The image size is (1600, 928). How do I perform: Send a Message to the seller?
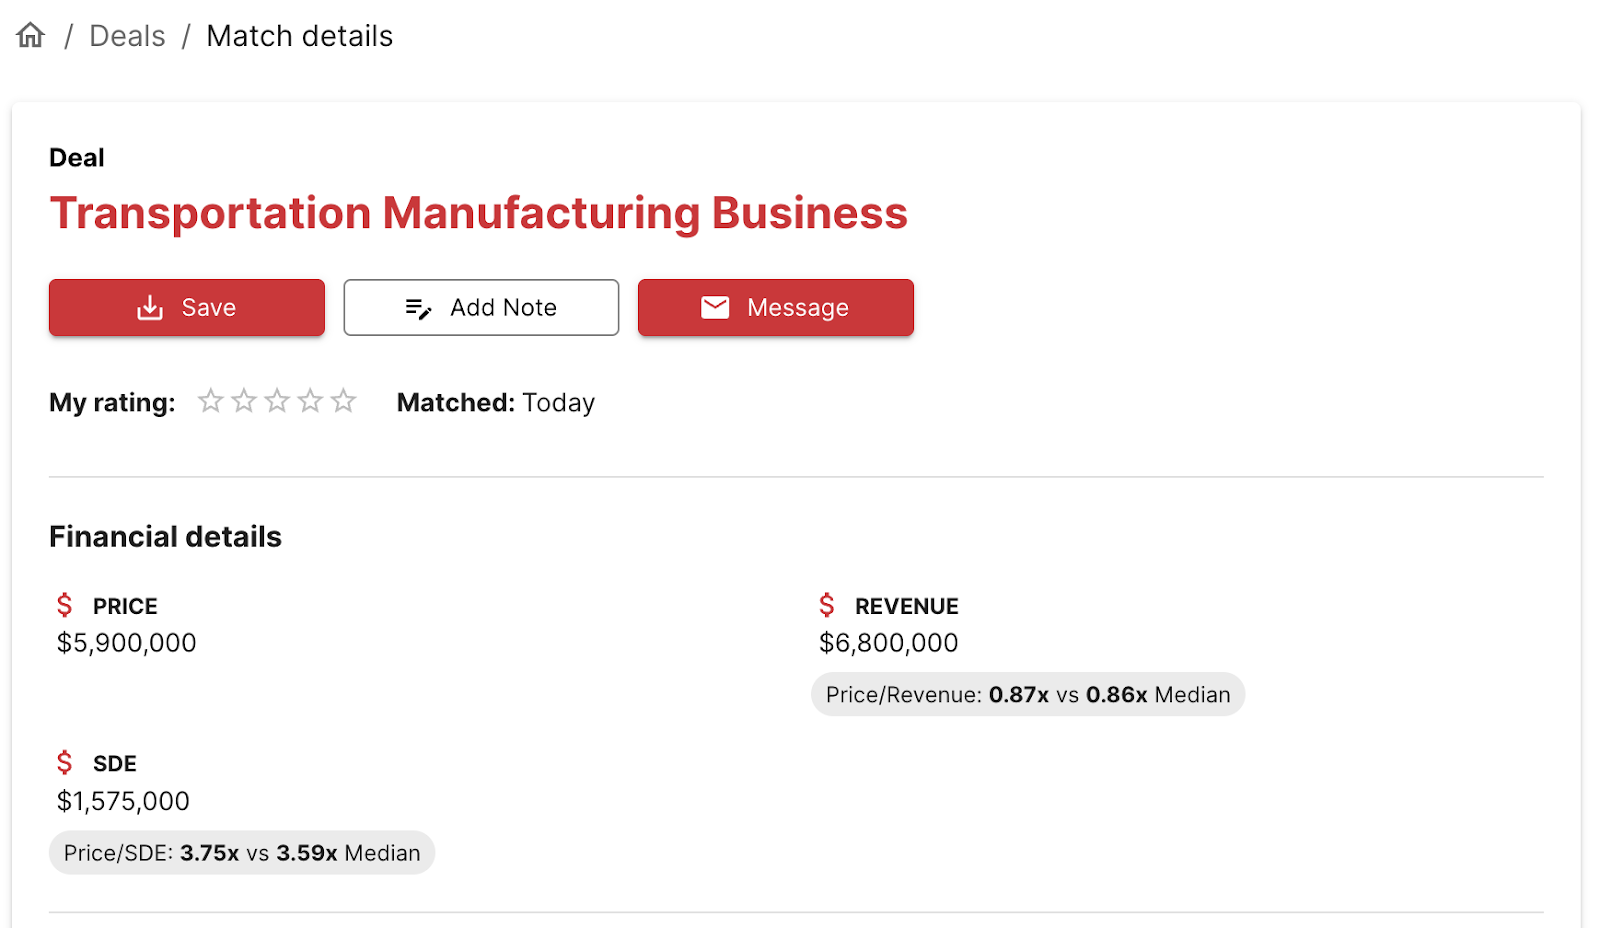776,307
